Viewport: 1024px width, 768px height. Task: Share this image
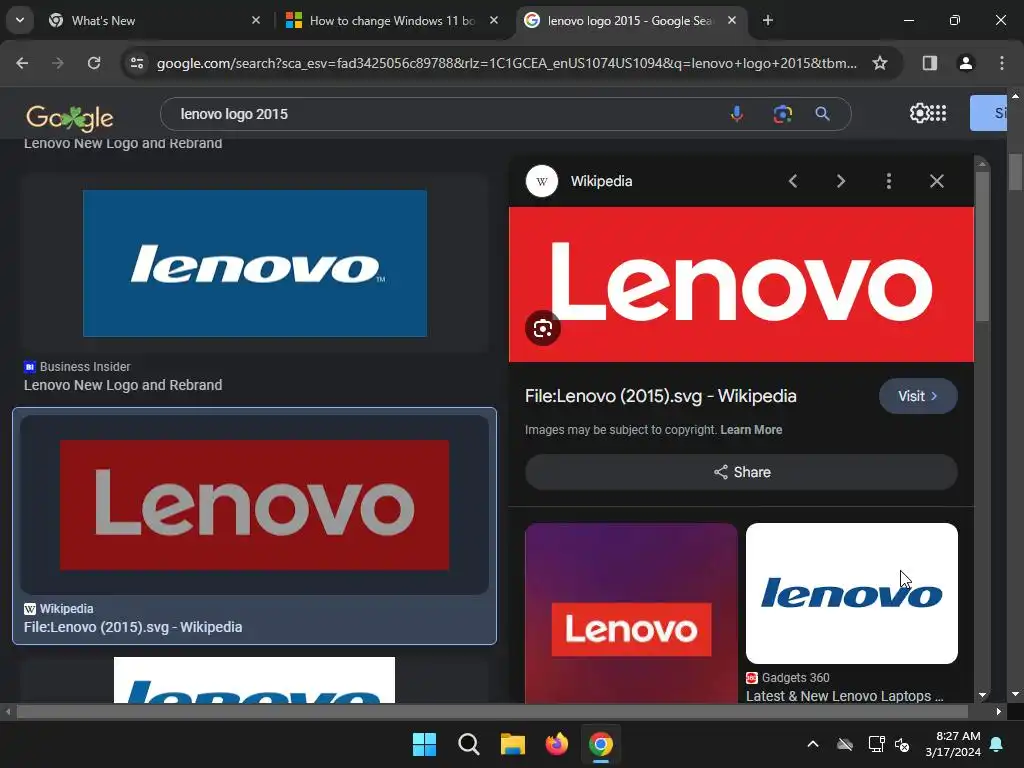[741, 472]
